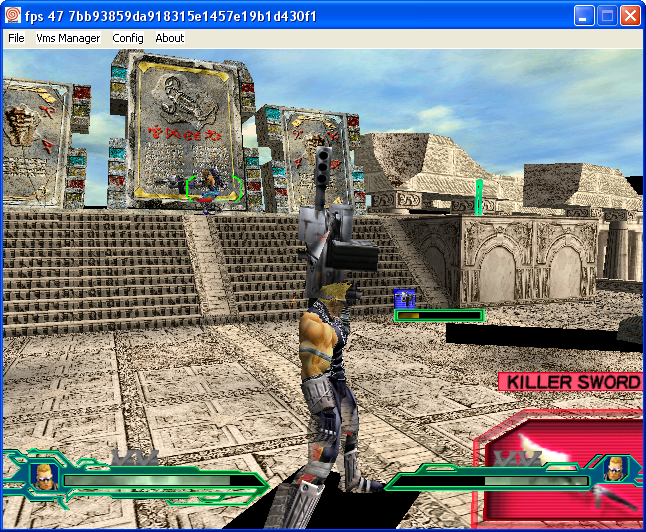Viewport: 646px width, 532px height.
Task: Open the File menu
Action: pos(16,38)
